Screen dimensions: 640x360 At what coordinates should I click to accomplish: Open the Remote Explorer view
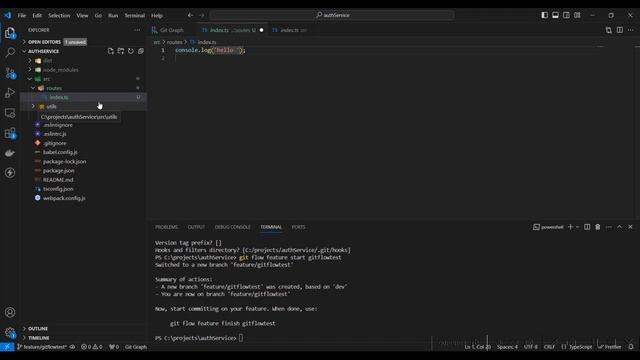click(10, 113)
